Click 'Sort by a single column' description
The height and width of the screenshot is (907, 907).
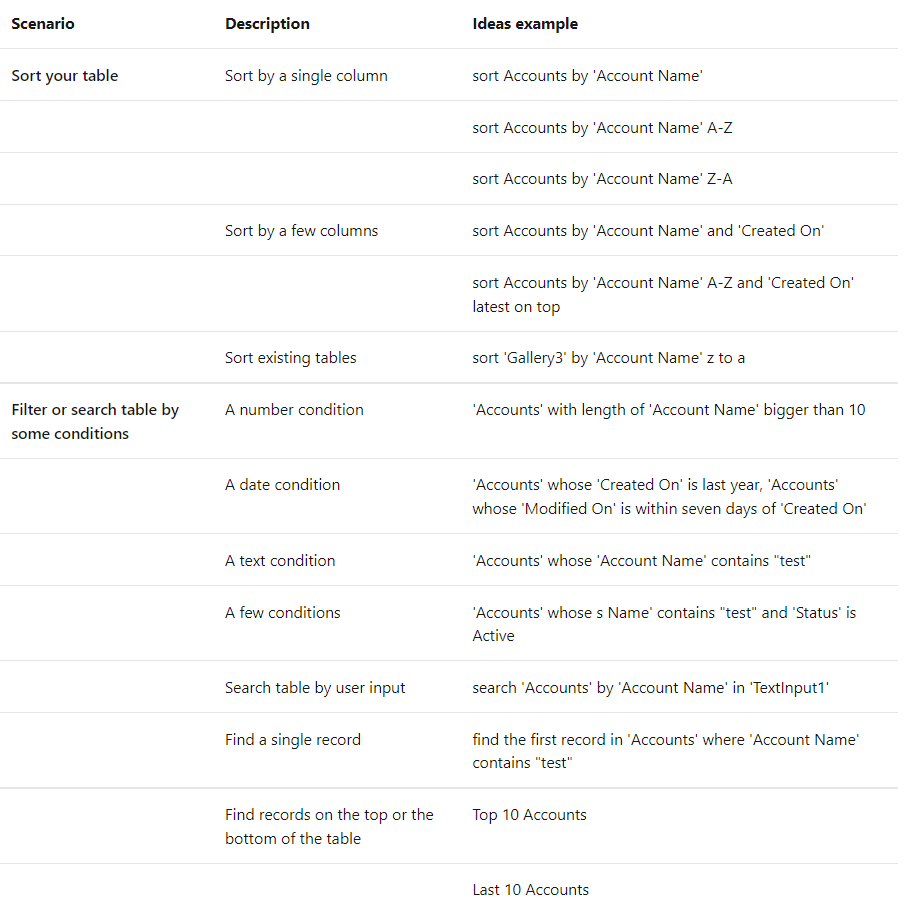click(x=306, y=76)
